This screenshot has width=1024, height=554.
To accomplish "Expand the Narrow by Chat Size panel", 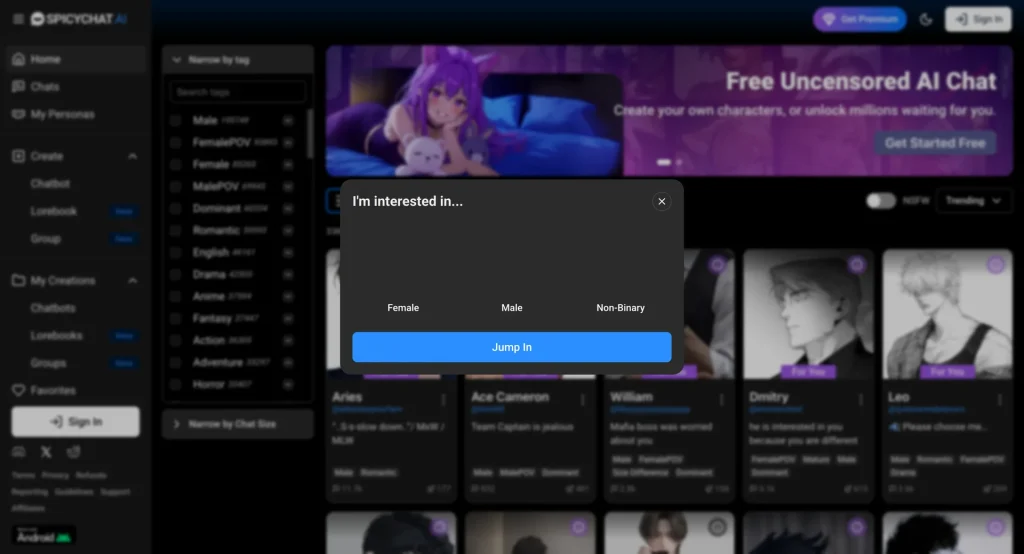I will tap(238, 424).
